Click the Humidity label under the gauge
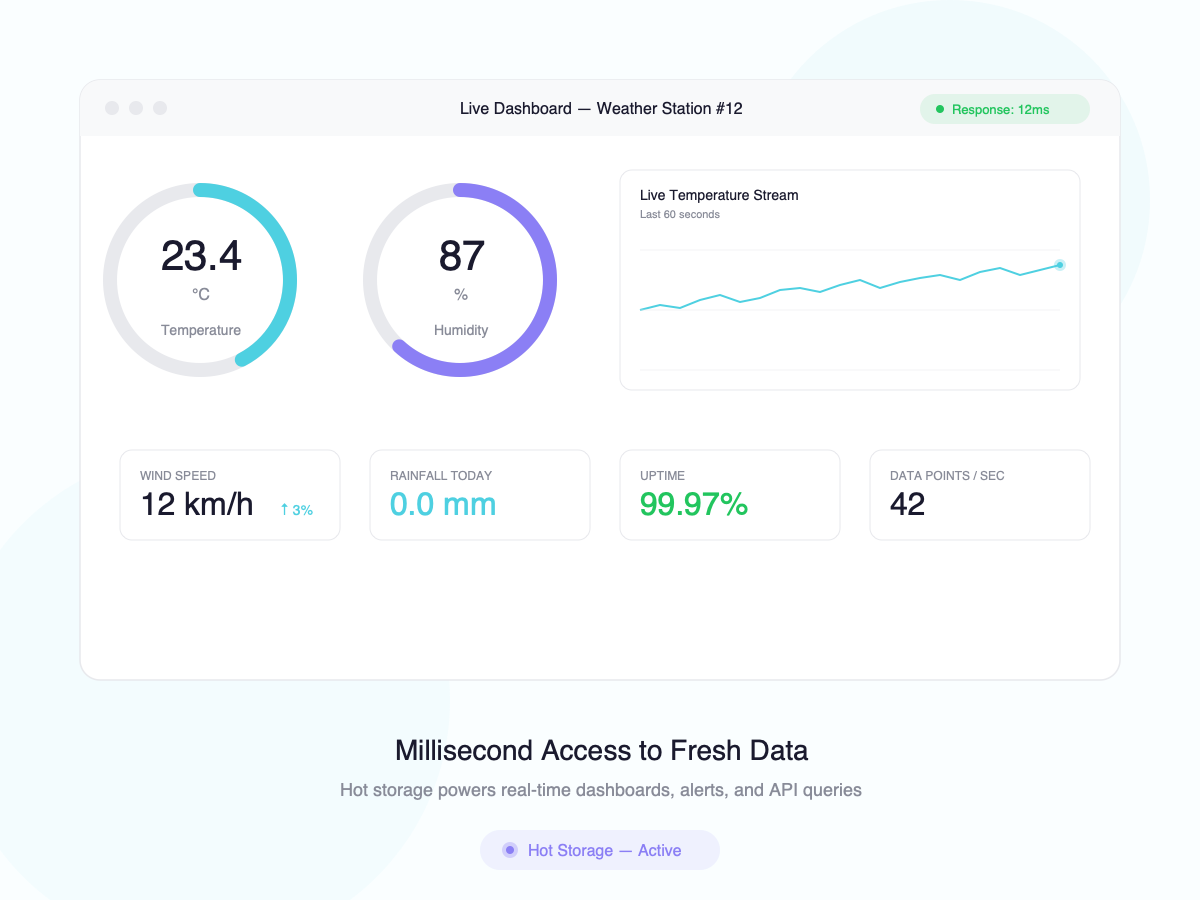 point(461,330)
